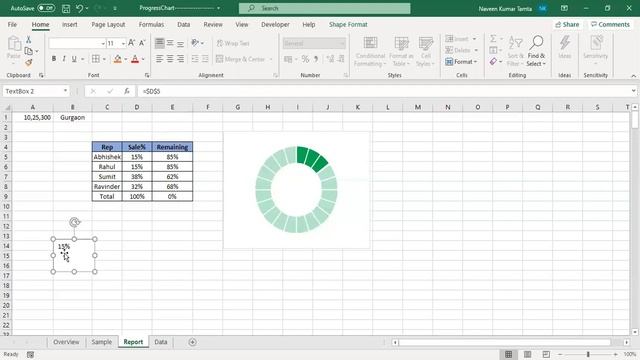
Task: Click the Orientation text angle icon
Action: [196, 43]
